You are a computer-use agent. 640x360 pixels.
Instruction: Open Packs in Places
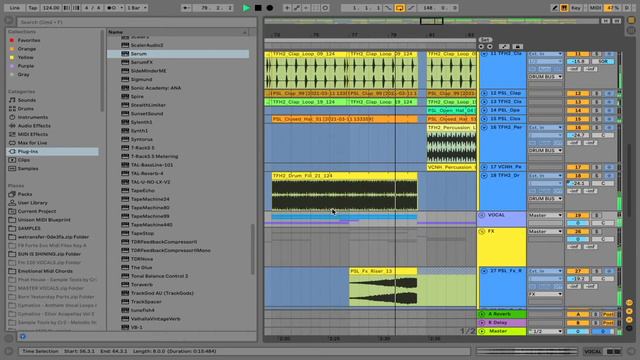(24, 194)
